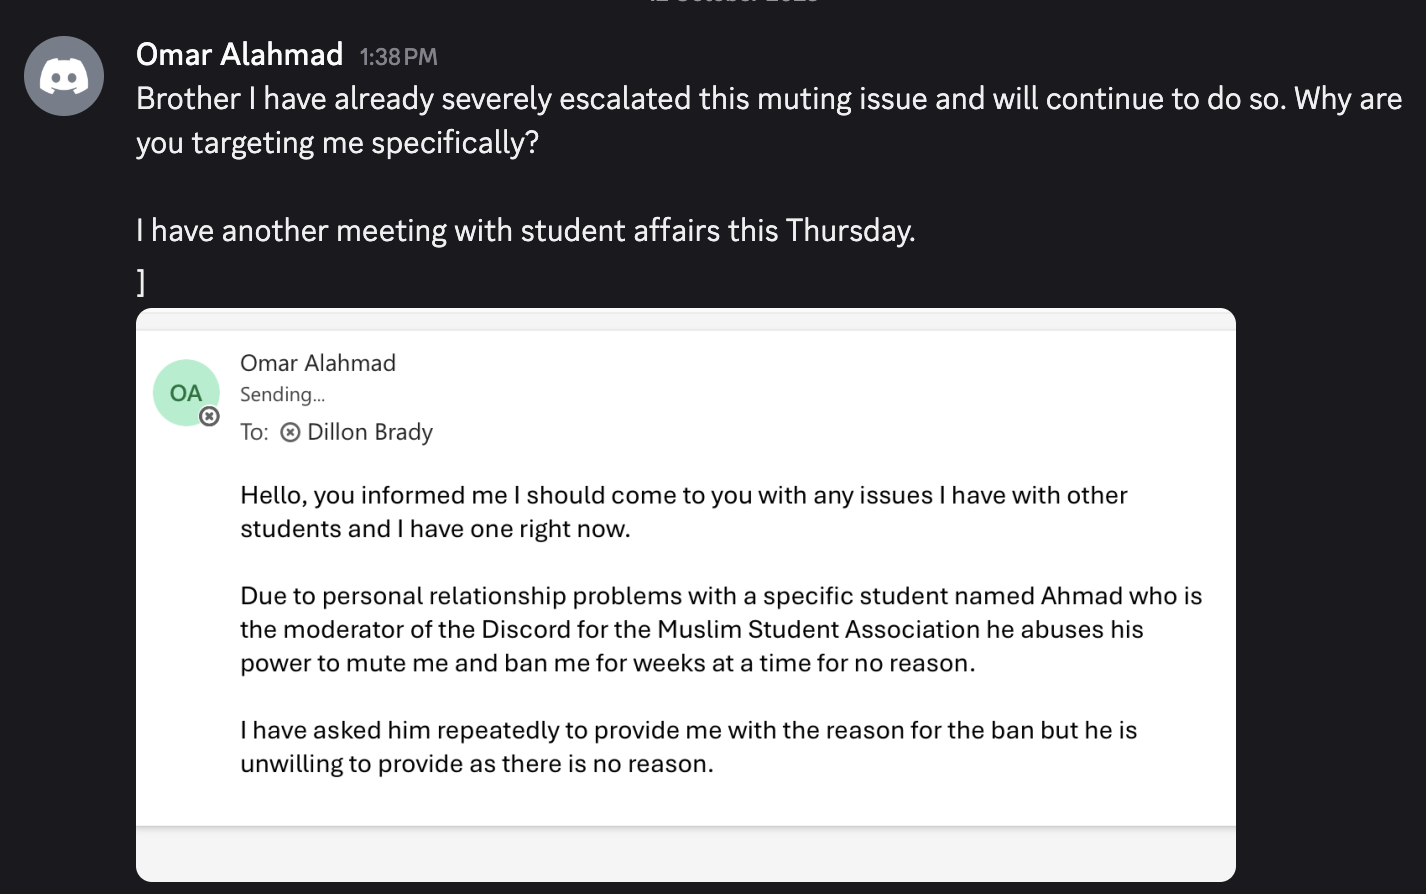
Task: Click the sender name in the email
Action: coord(318,363)
